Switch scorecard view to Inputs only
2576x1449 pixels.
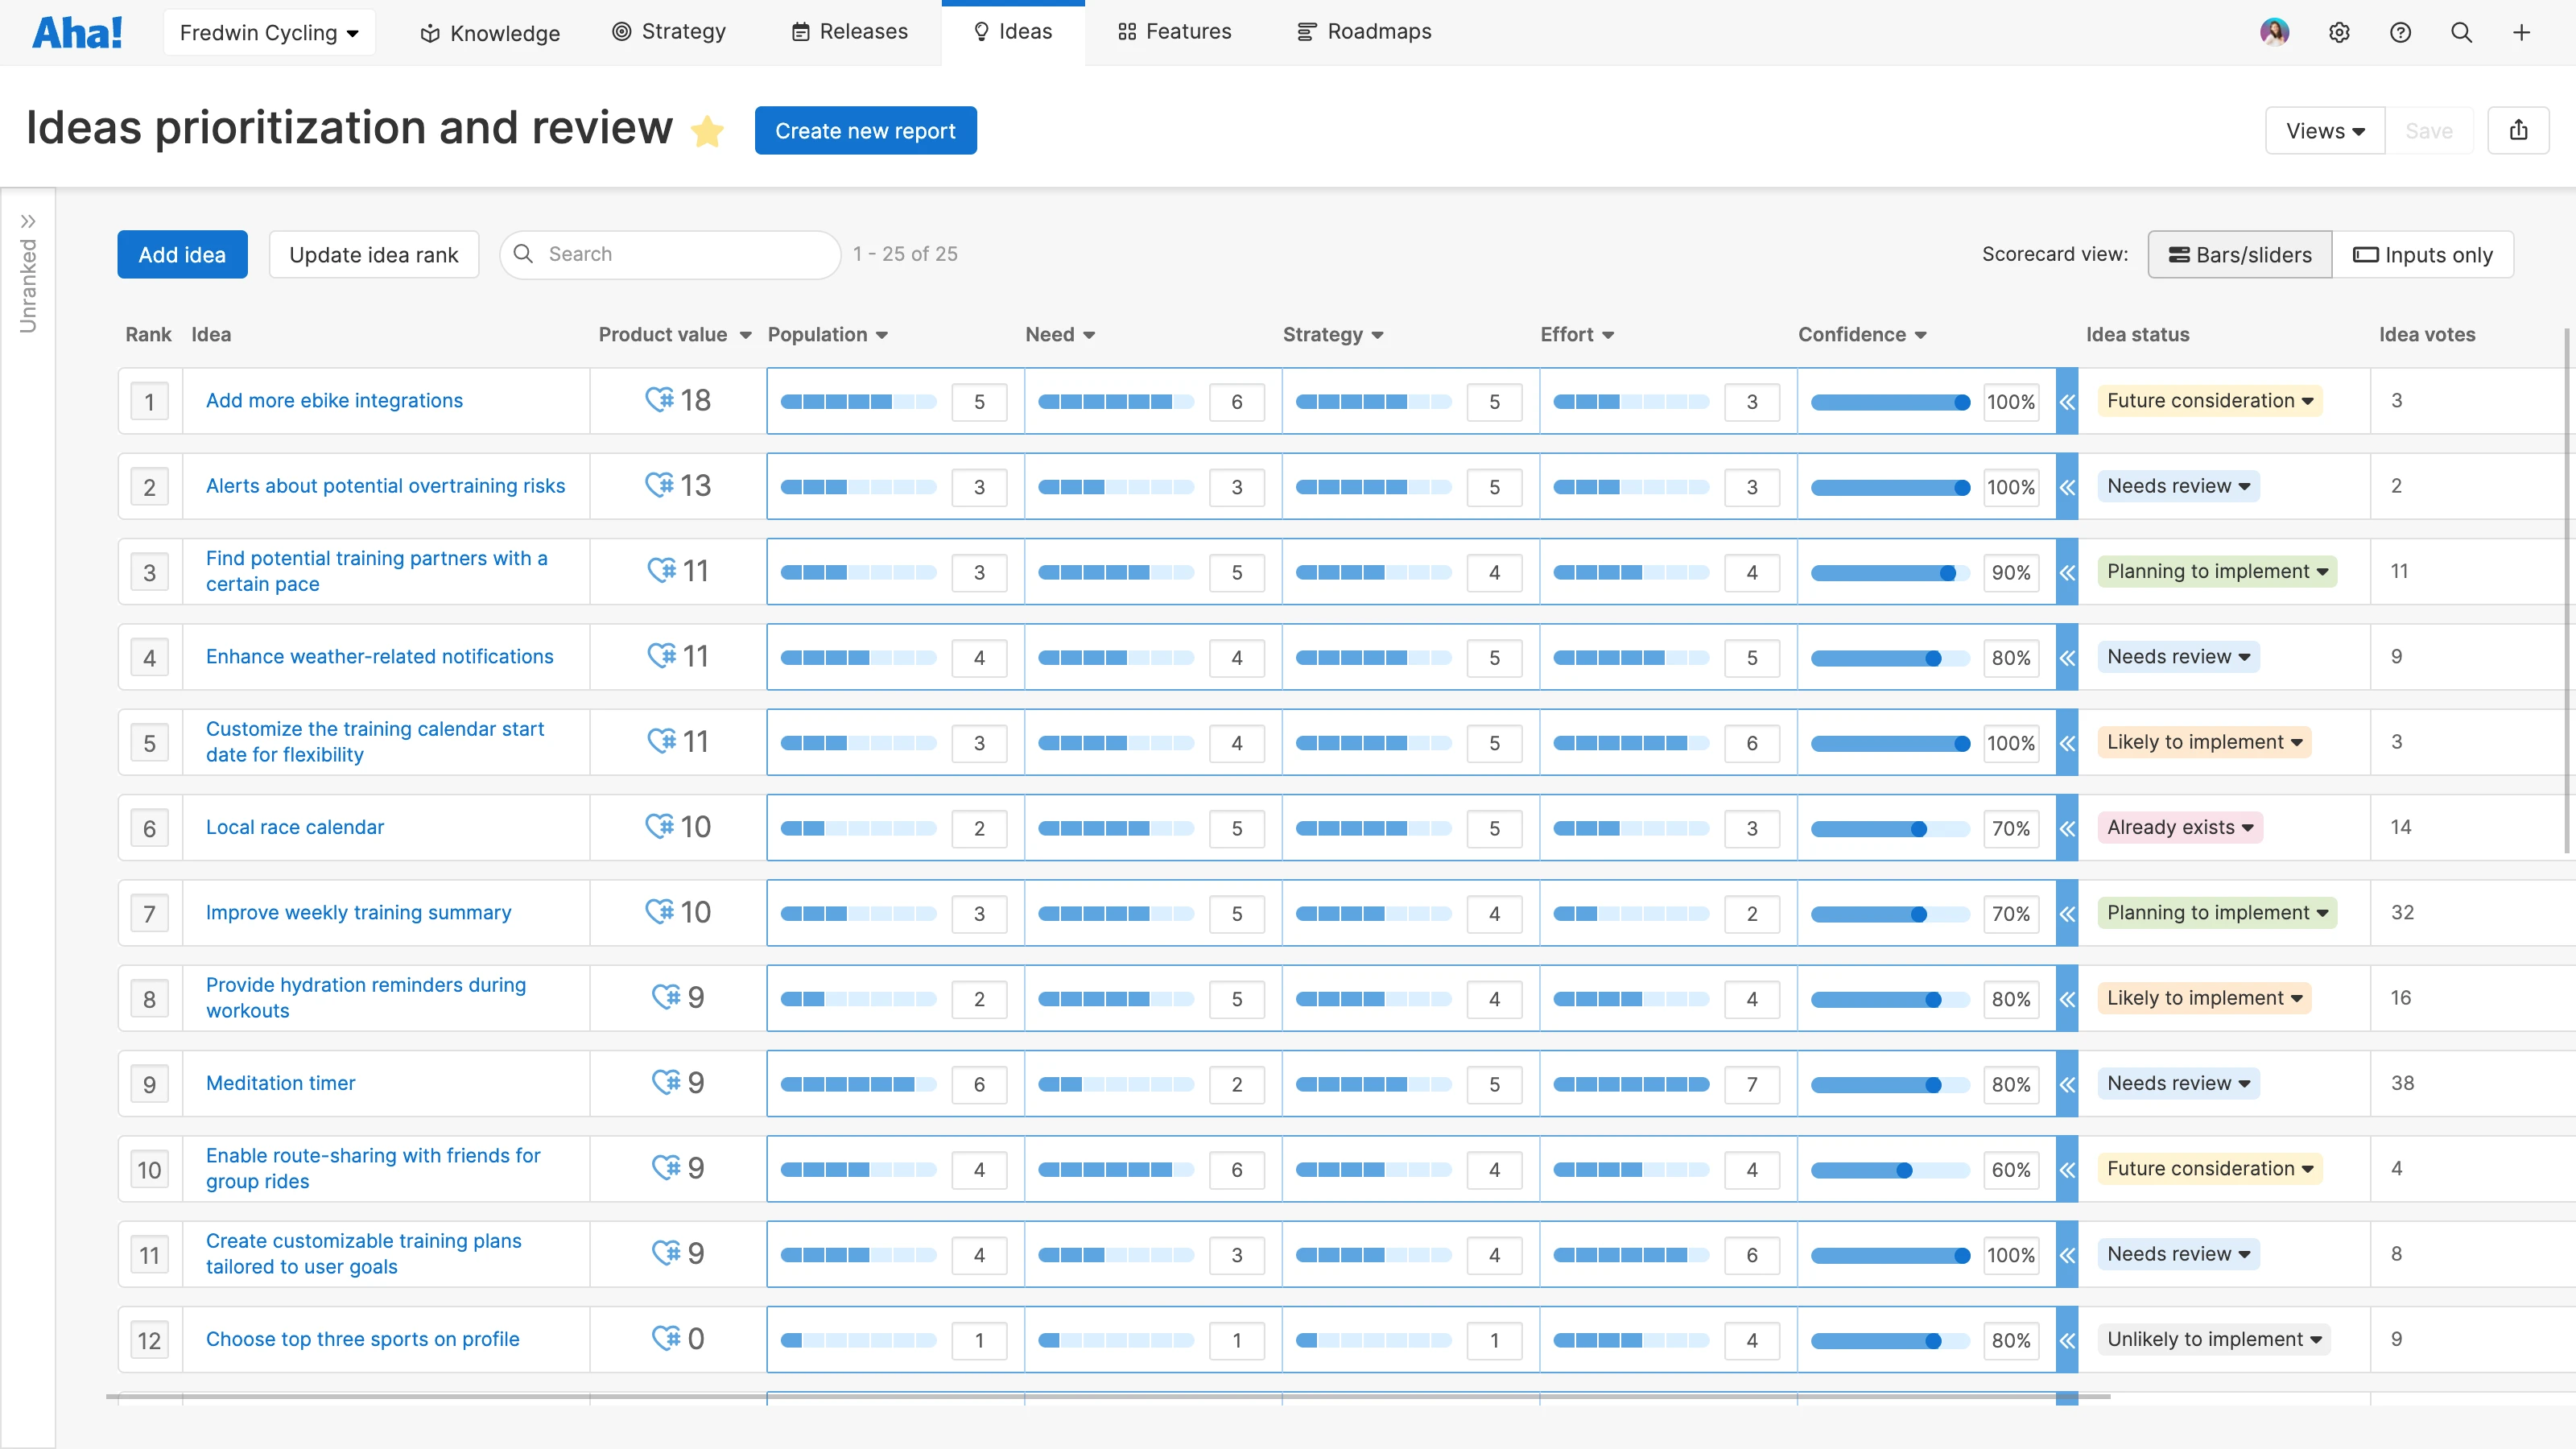pyautogui.click(x=2422, y=255)
